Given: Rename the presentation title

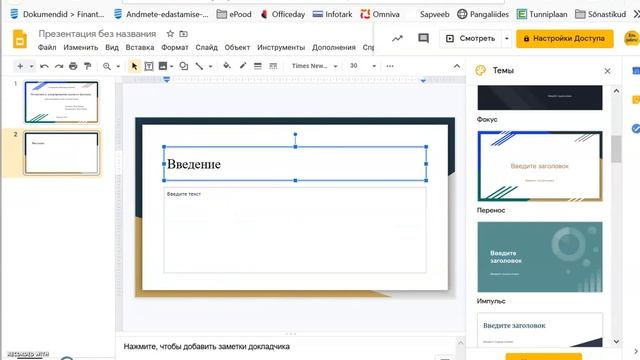Looking at the screenshot, I should coord(97,34).
